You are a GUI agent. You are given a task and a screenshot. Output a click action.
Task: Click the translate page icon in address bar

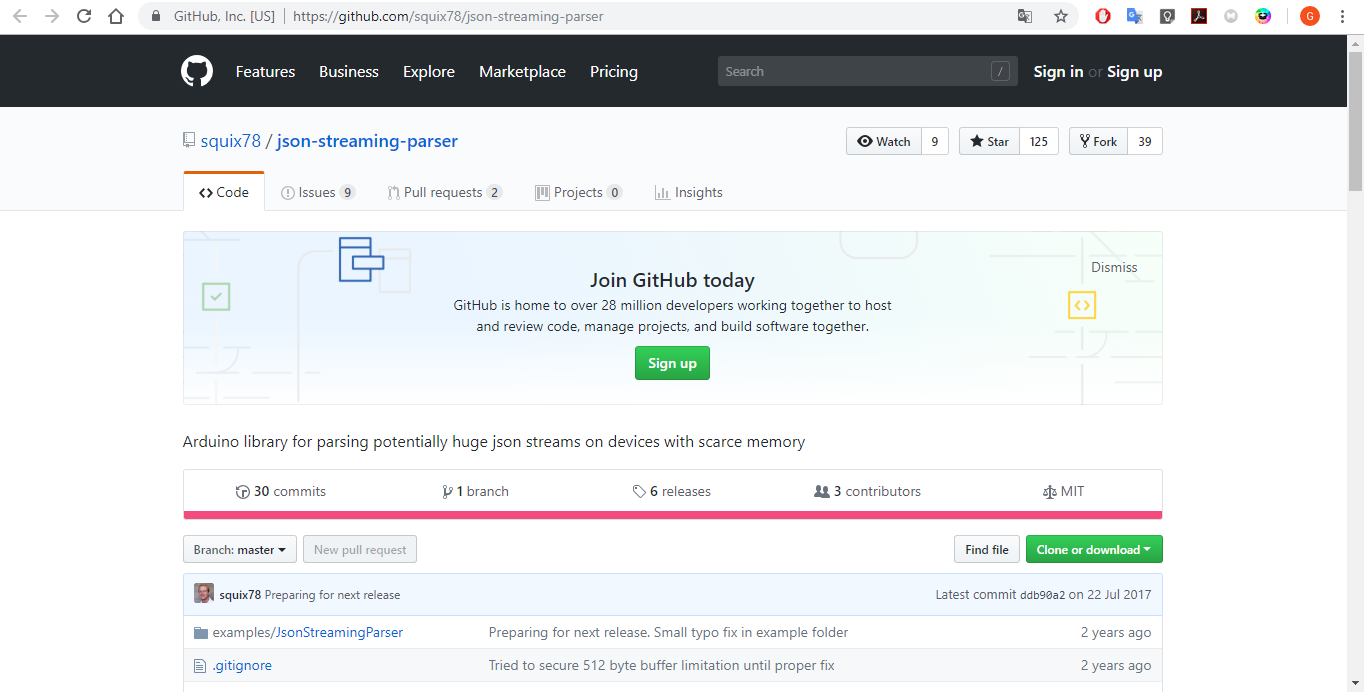click(x=1025, y=16)
